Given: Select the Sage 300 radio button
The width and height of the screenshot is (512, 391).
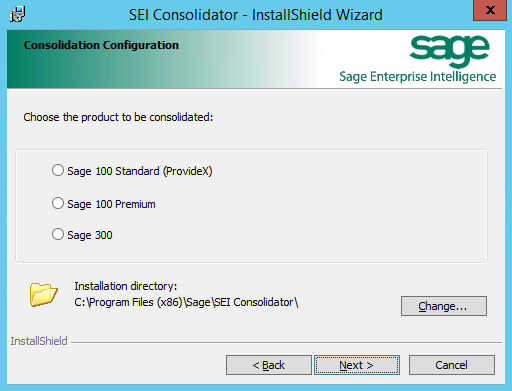Looking at the screenshot, I should 58,234.
